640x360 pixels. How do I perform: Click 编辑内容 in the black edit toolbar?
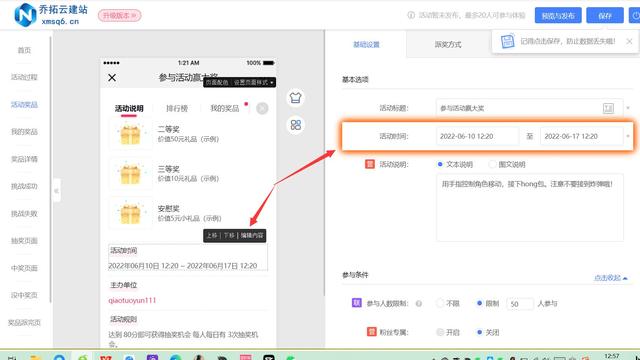[x=251, y=236]
